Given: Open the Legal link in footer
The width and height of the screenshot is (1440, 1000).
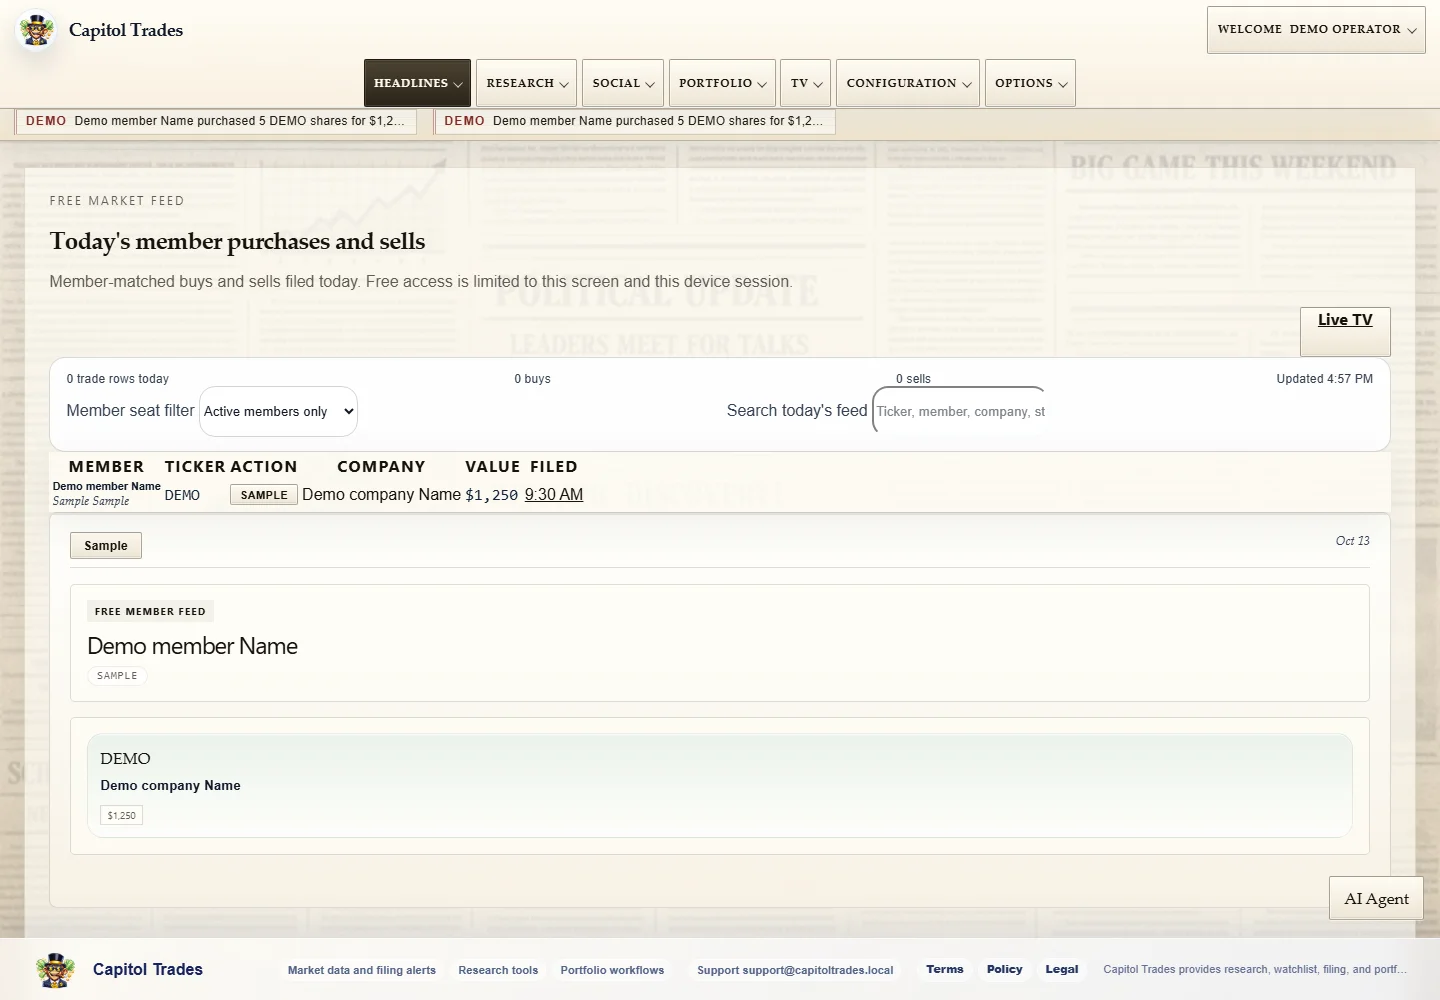Looking at the screenshot, I should coord(1062,969).
